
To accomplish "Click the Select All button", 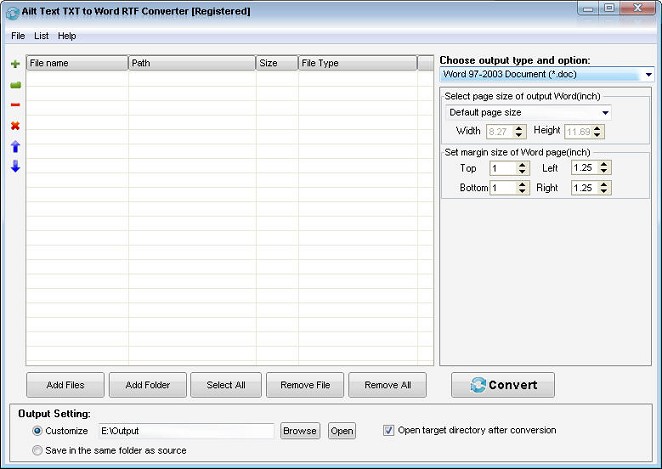I will click(x=226, y=385).
